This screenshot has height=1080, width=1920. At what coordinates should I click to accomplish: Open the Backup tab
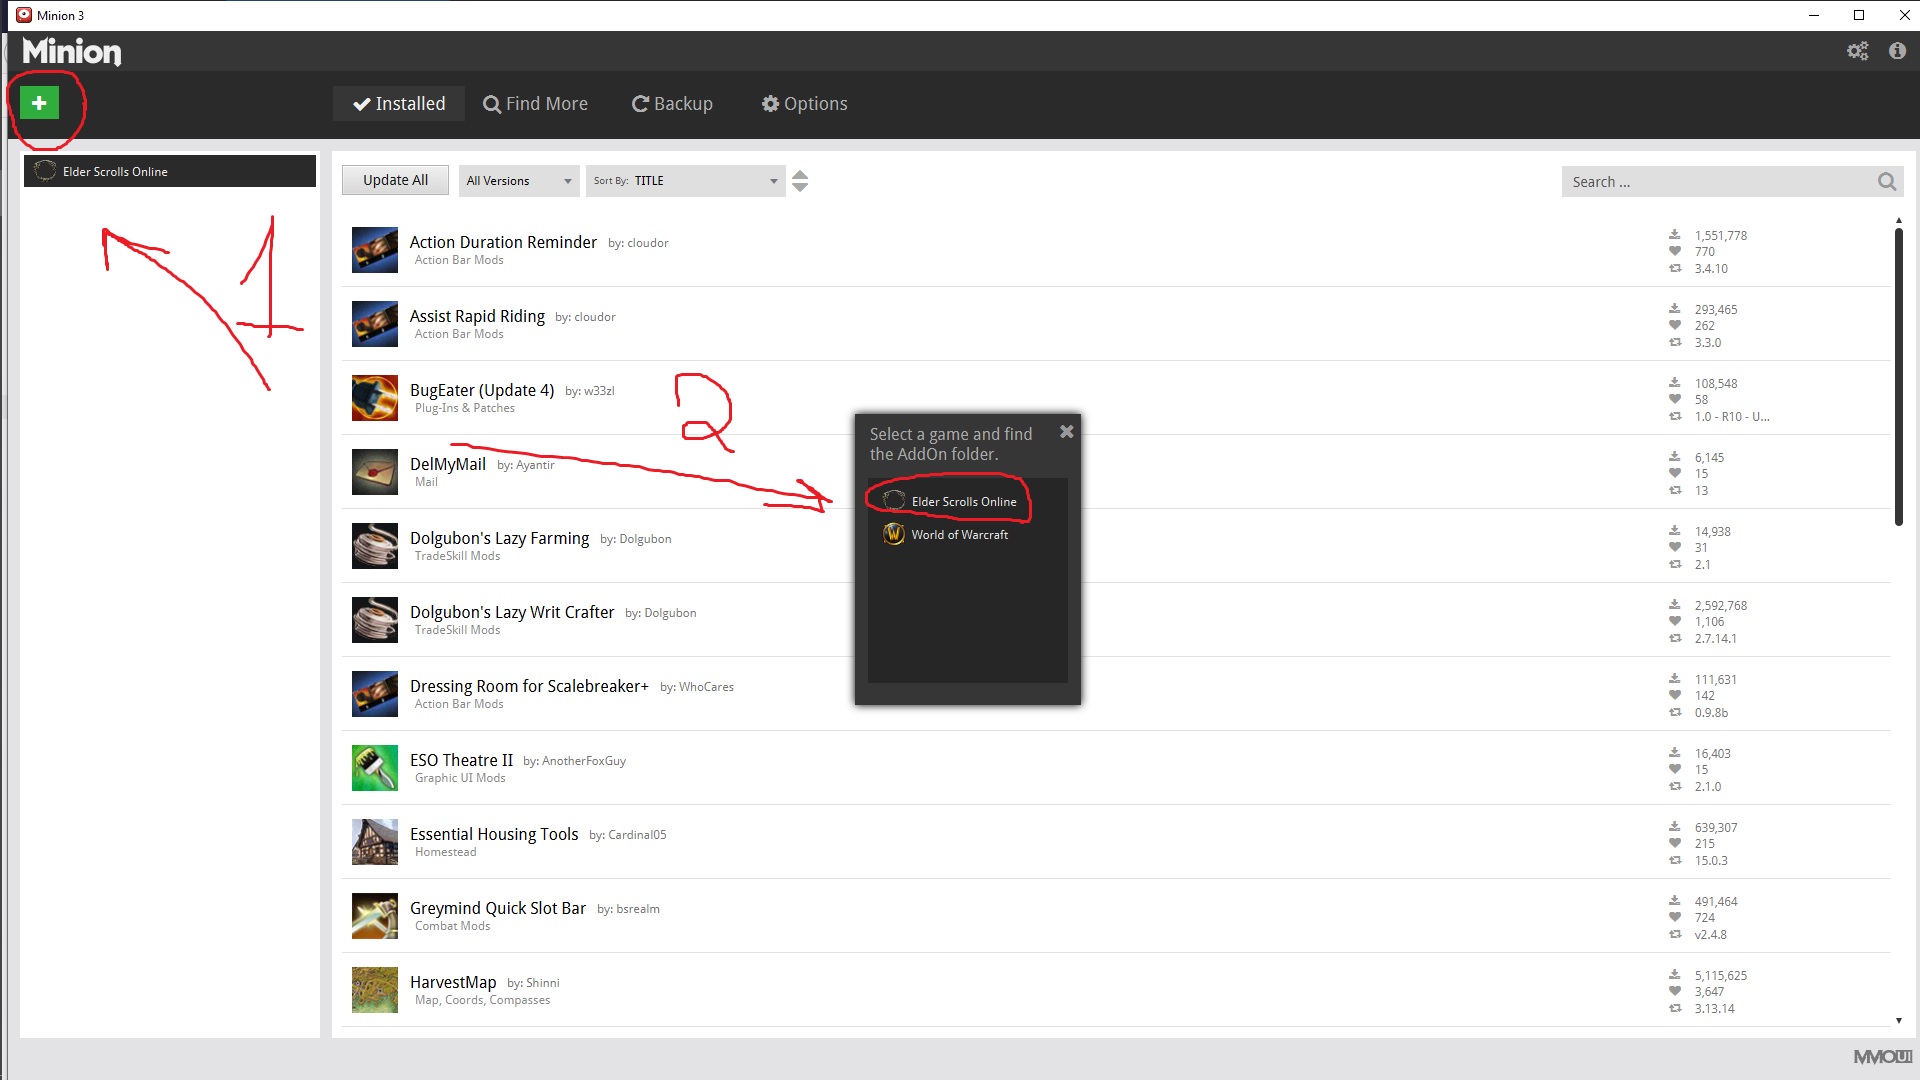point(672,103)
